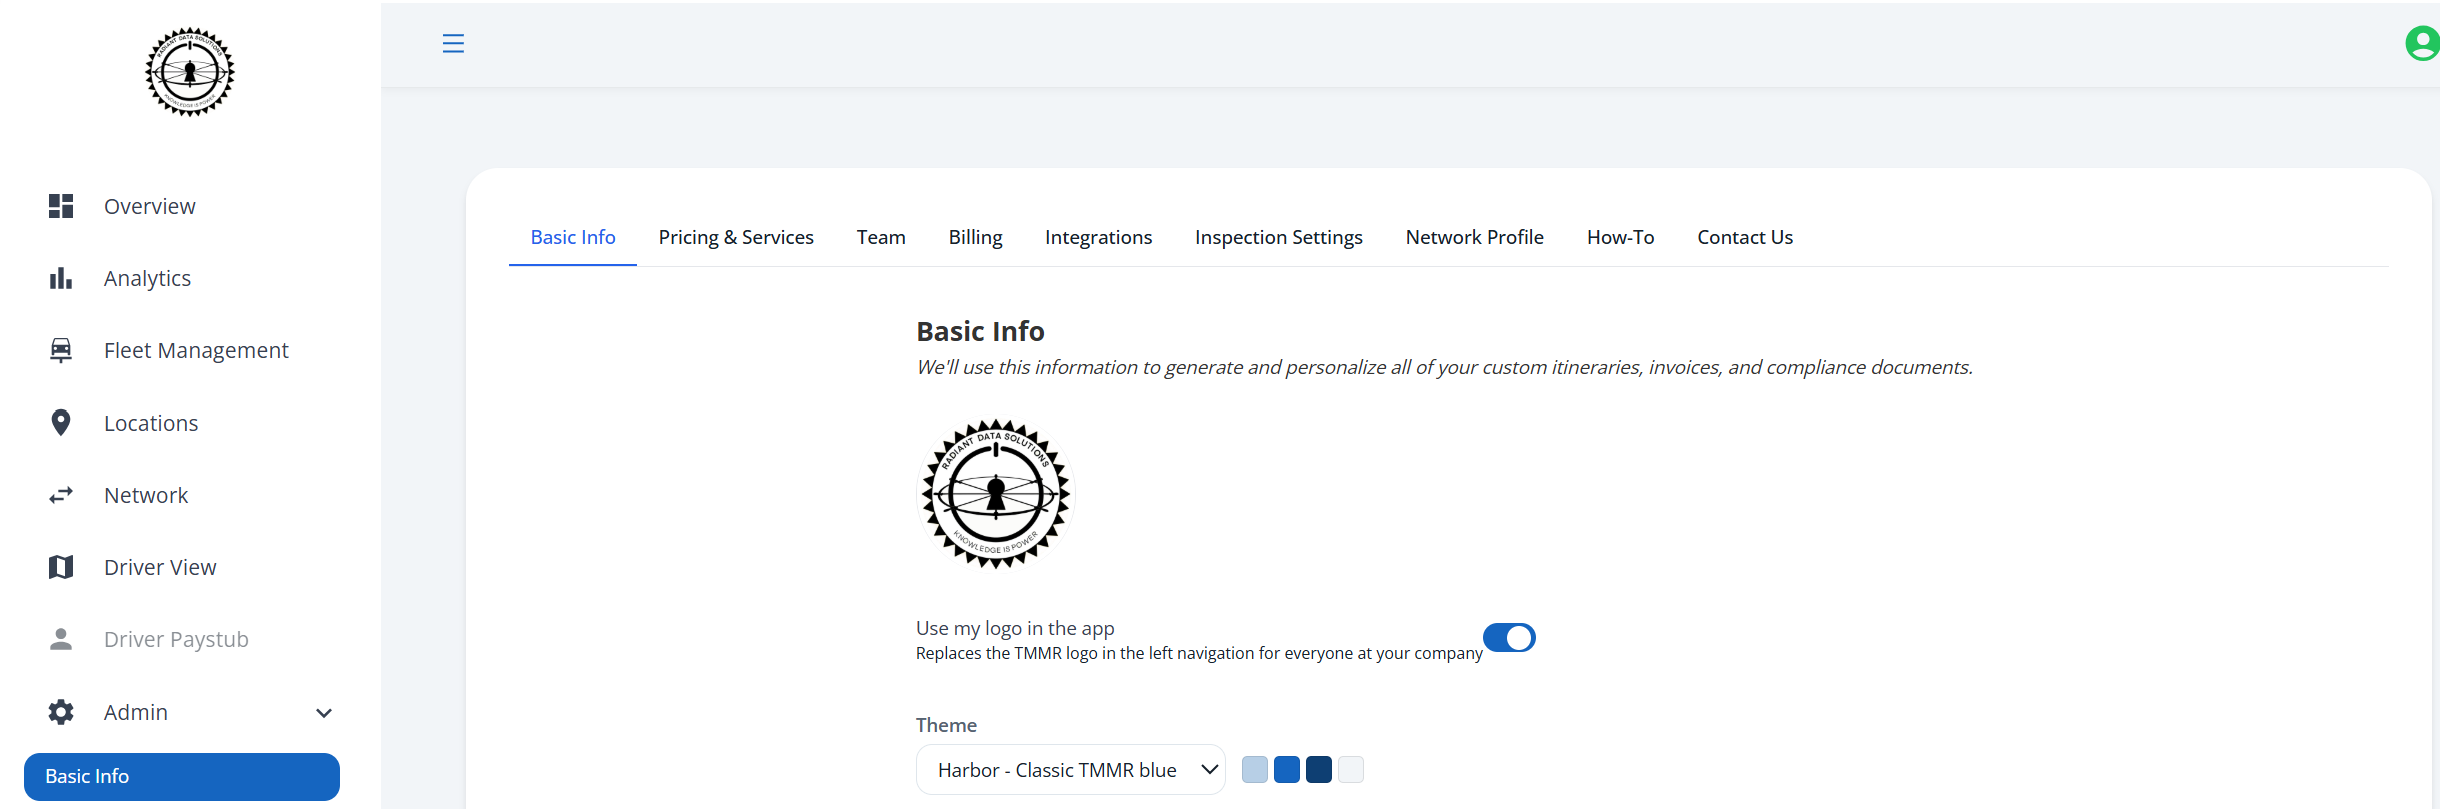Viewport: 2440px width, 809px height.
Task: Open Overview in the sidebar
Action: tap(150, 206)
